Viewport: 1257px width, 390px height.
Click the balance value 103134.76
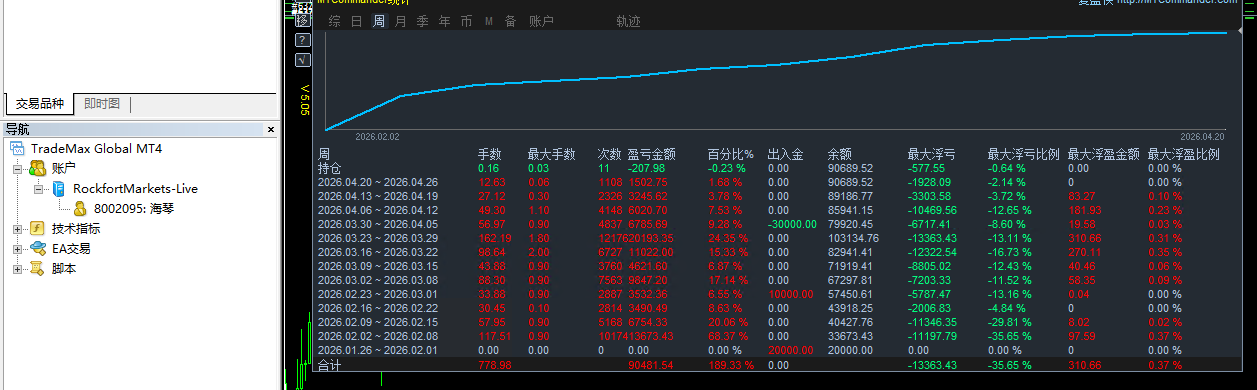(x=854, y=239)
